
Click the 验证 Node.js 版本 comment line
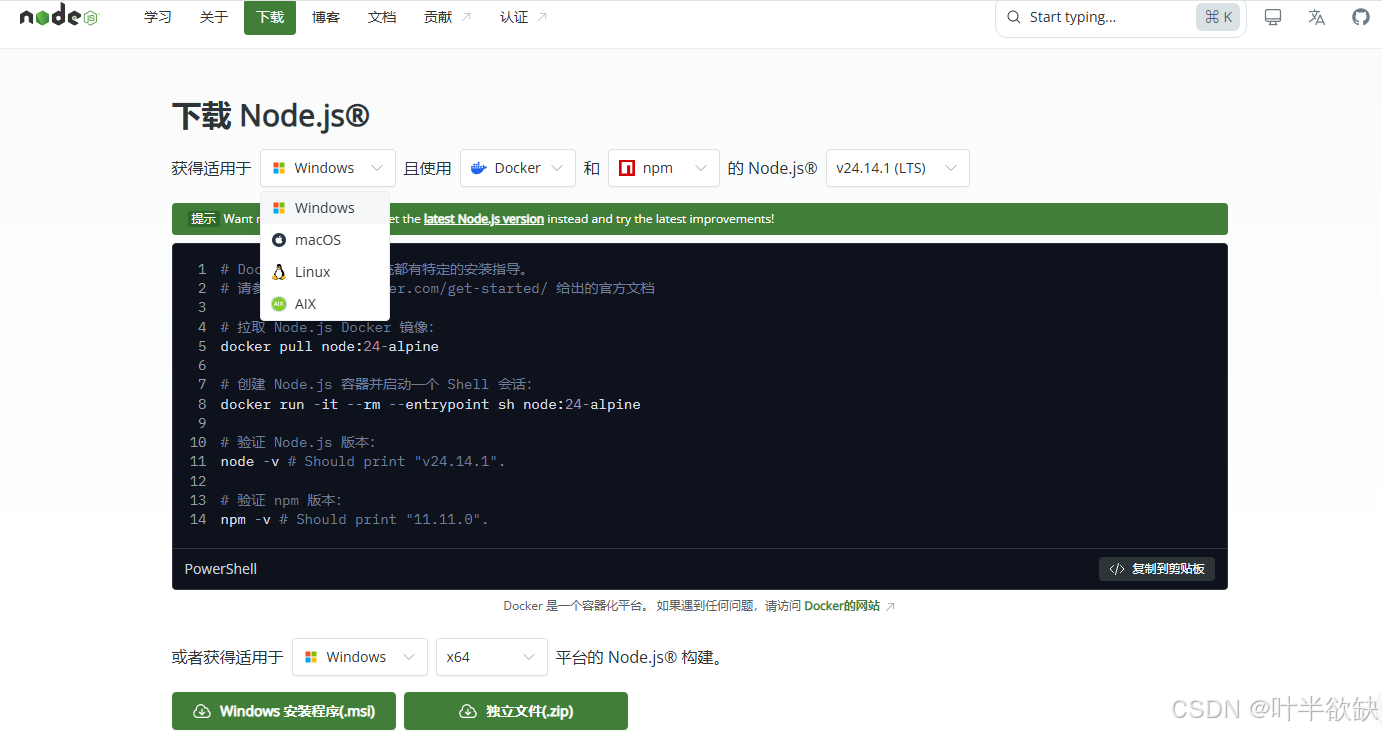coord(299,442)
